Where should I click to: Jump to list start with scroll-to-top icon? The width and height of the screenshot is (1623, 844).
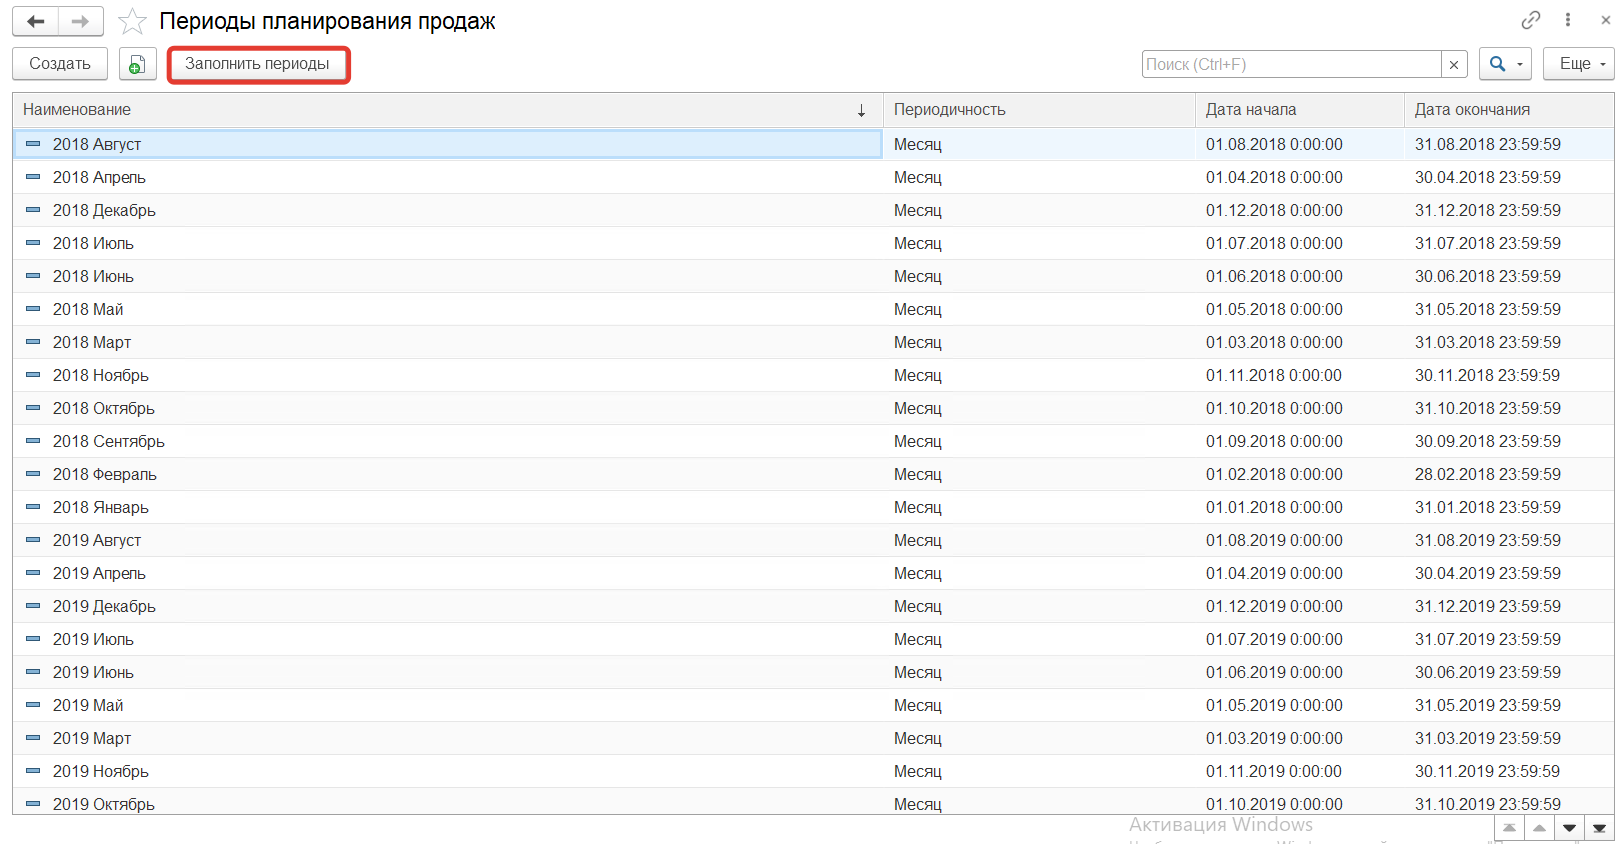click(1509, 828)
